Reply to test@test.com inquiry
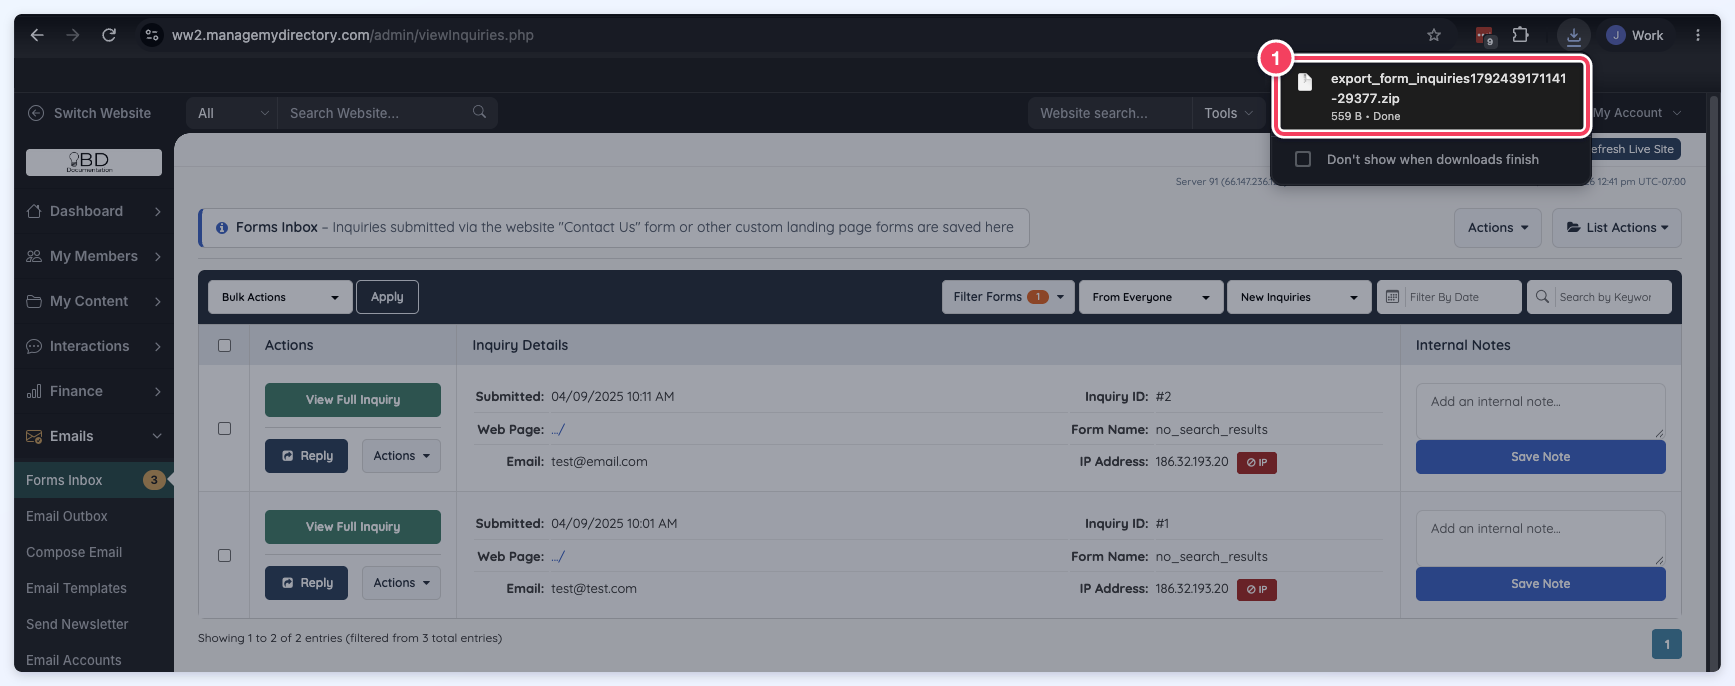This screenshot has width=1735, height=686. [x=306, y=583]
